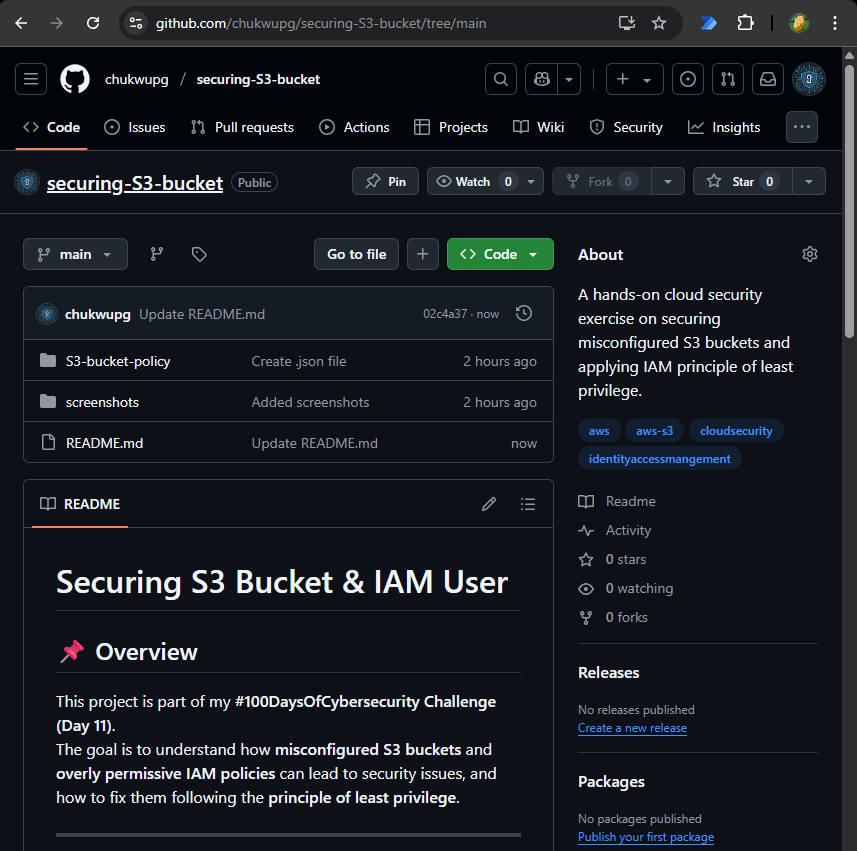Click the browser reload button
This screenshot has width=857, height=851.
93,23
